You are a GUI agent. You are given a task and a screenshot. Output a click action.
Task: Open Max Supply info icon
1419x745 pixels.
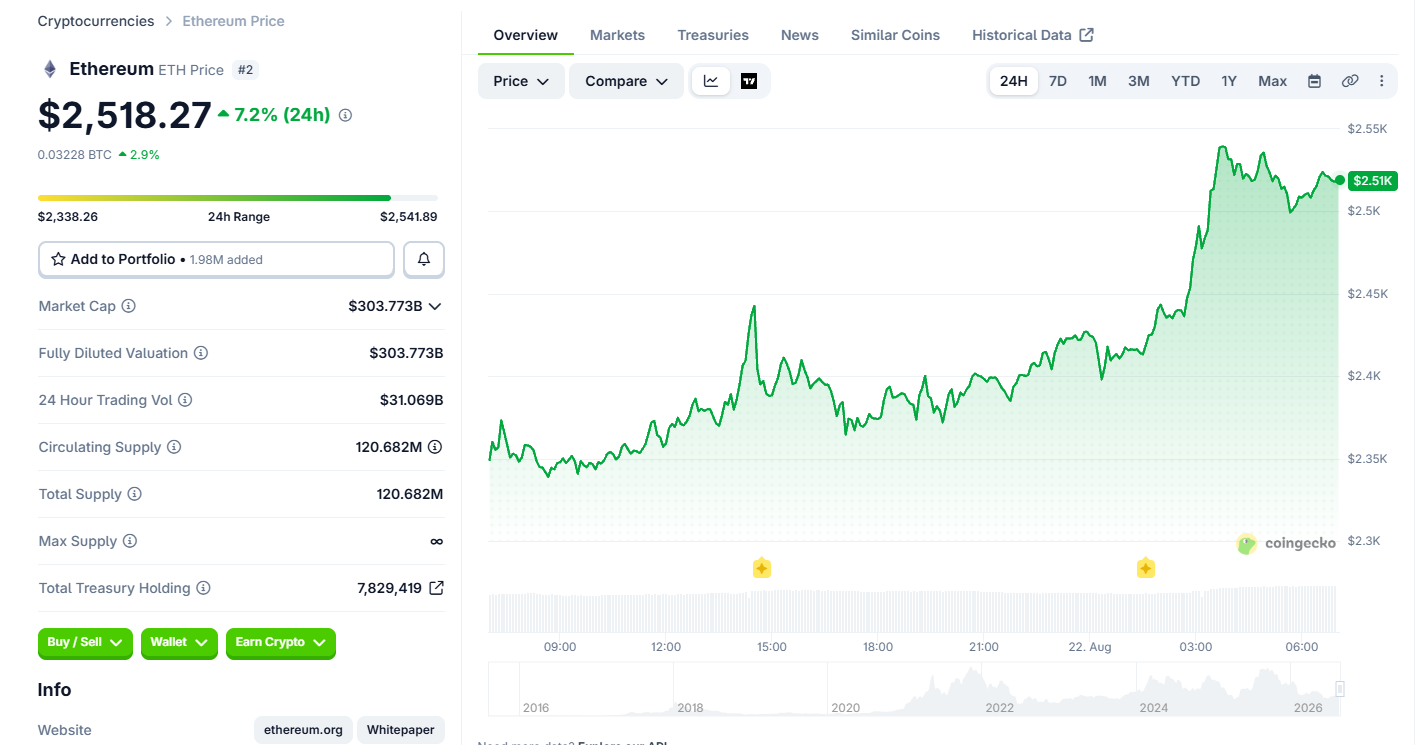click(130, 541)
